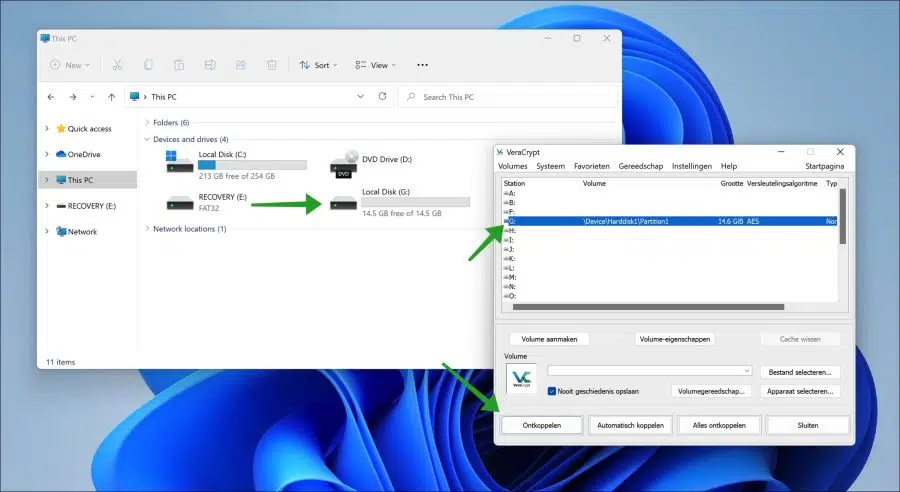This screenshot has height=492, width=900.
Task: Expand the Network locations (1) group
Action: point(147,228)
